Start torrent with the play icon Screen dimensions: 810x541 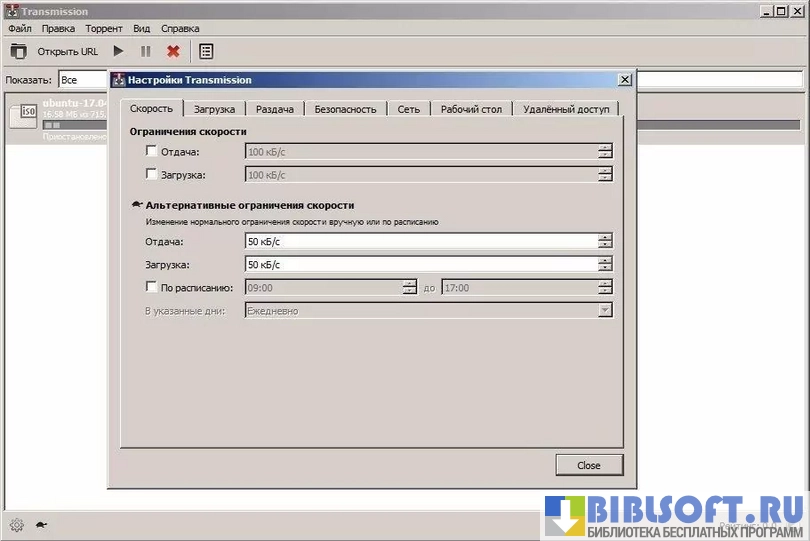(x=119, y=51)
